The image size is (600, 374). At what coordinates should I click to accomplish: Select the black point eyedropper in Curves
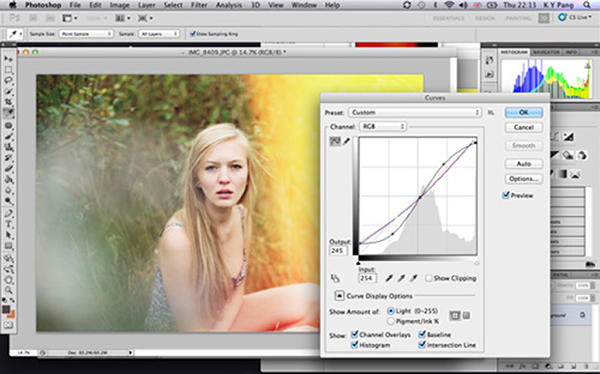click(389, 278)
